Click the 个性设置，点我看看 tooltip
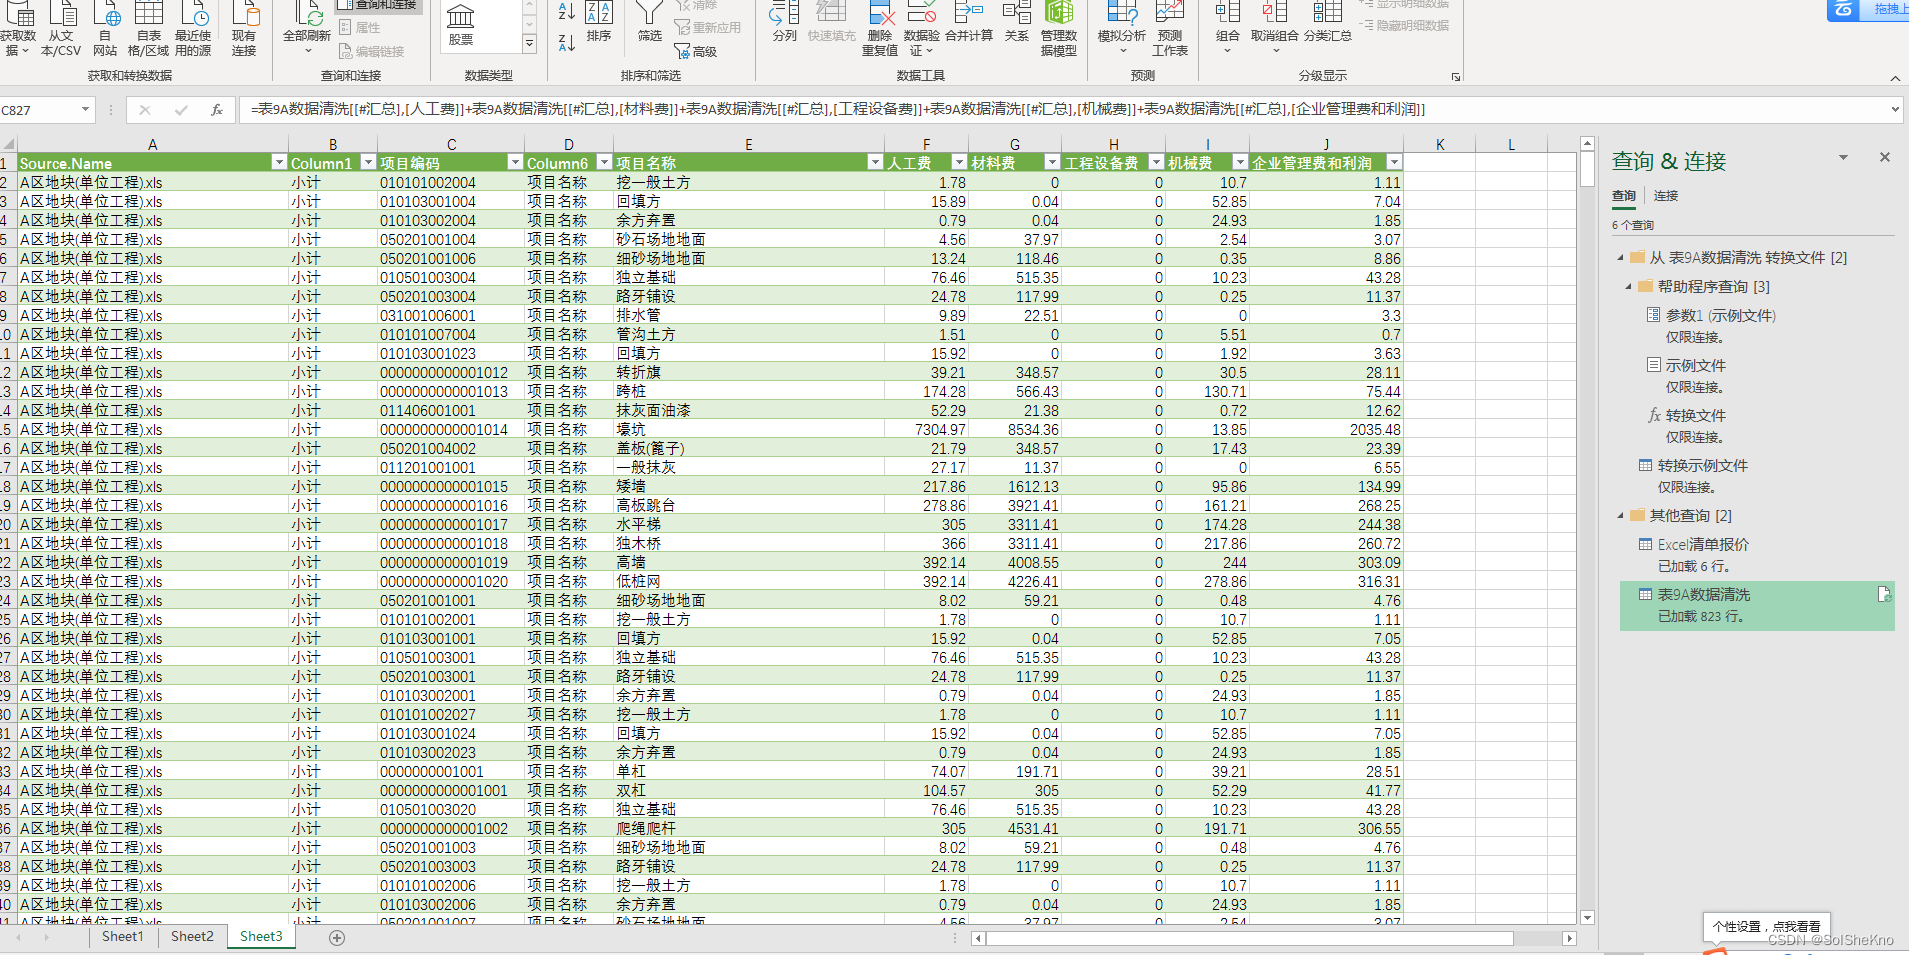The height and width of the screenshot is (955, 1909). click(1766, 926)
